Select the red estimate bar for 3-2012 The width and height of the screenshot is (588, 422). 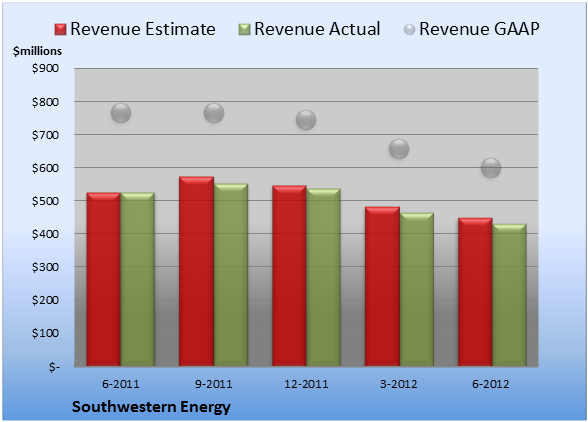click(x=382, y=286)
